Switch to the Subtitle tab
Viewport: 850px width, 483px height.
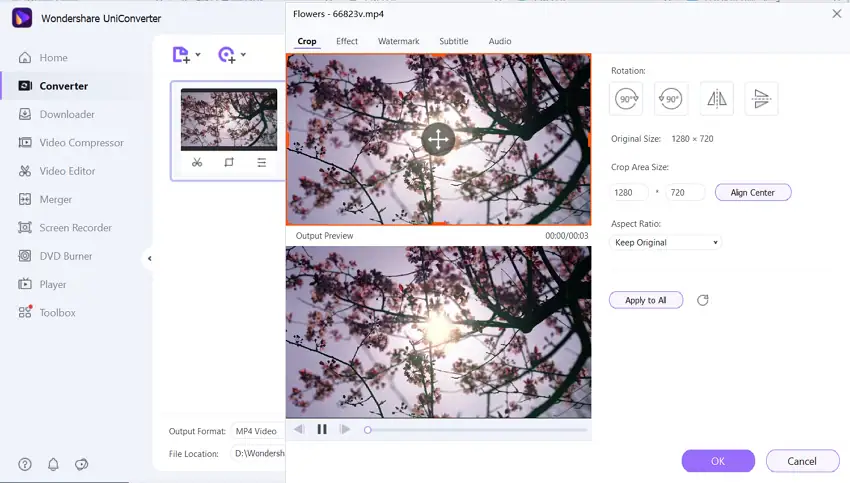pos(454,41)
